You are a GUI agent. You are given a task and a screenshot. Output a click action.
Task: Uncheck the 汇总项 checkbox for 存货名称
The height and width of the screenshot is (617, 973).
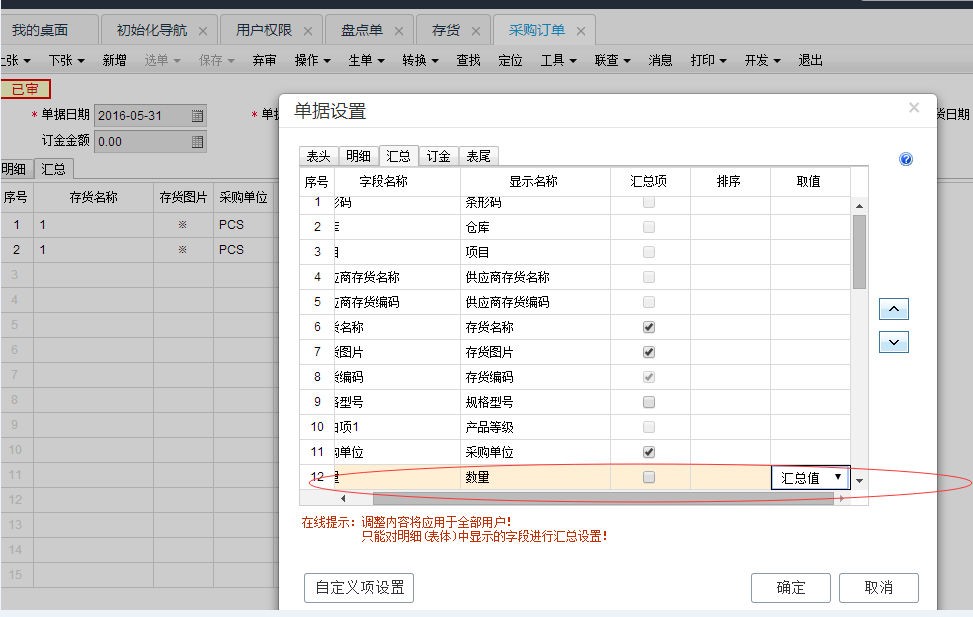(x=648, y=326)
